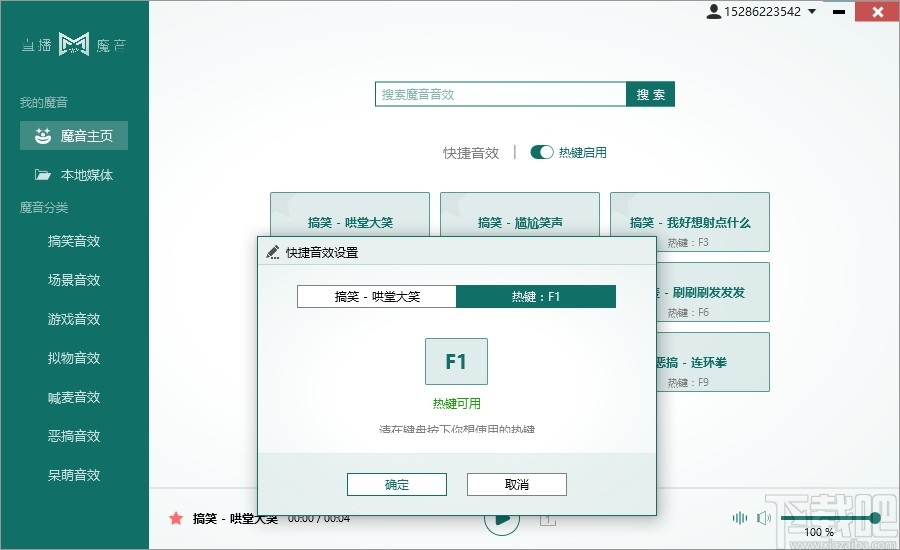The image size is (900, 550).
Task: Toggle the 热键启用 switch
Action: pyautogui.click(x=541, y=152)
